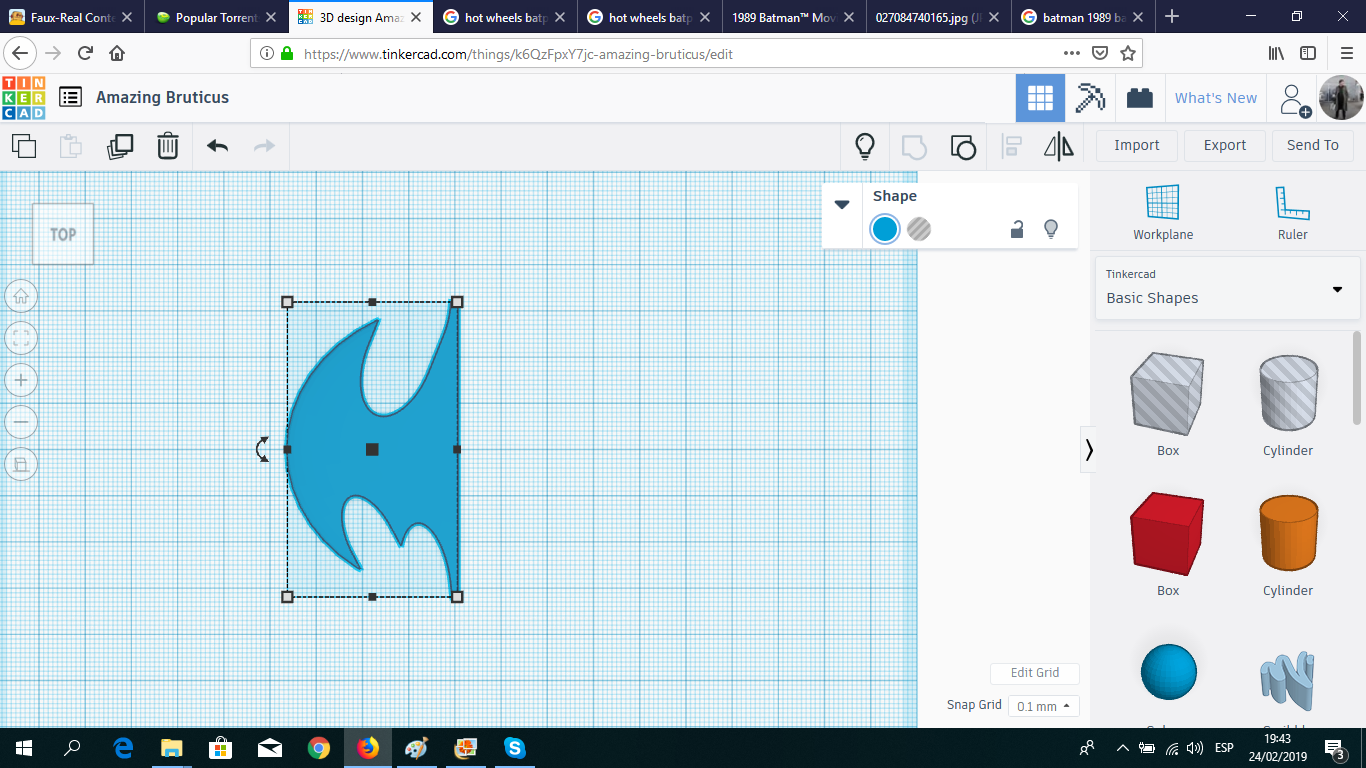Select the blue Sphere shape
This screenshot has height=768, width=1366.
tap(1168, 672)
